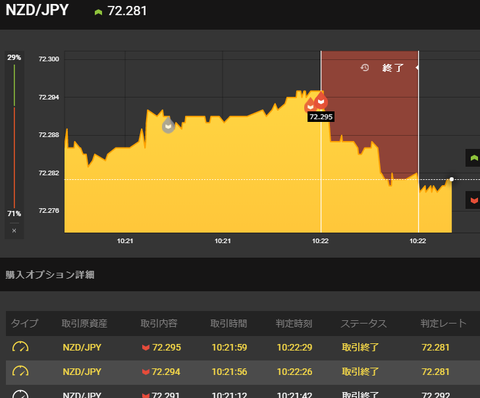Viewport: 480px width, 398px height.
Task: Click the 71% sentiment value
Action: click(x=14, y=213)
